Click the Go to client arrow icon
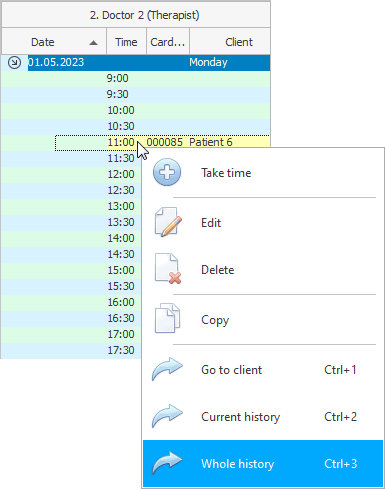 167,369
